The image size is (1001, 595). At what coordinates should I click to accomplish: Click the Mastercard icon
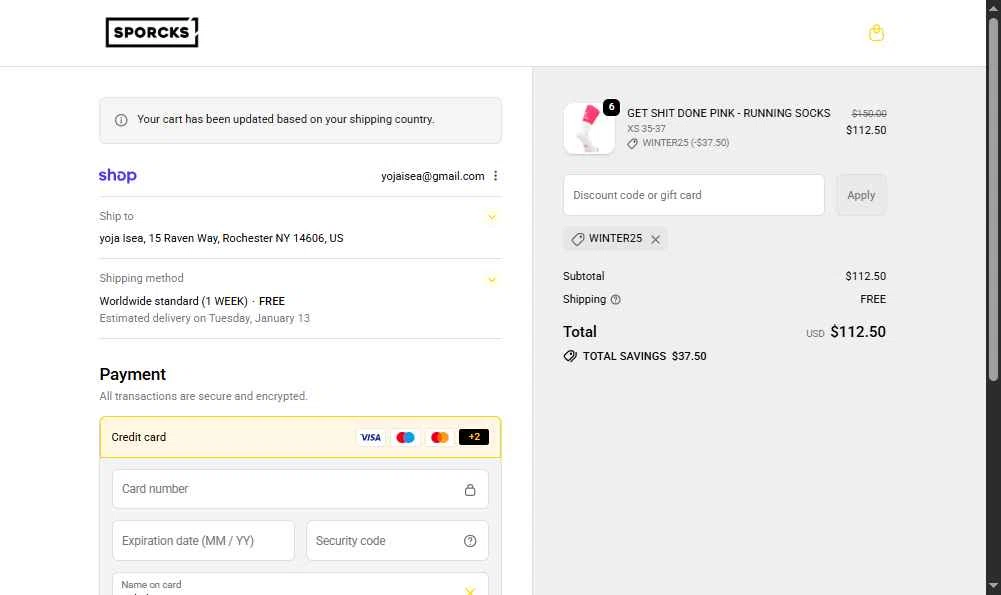tap(439, 437)
